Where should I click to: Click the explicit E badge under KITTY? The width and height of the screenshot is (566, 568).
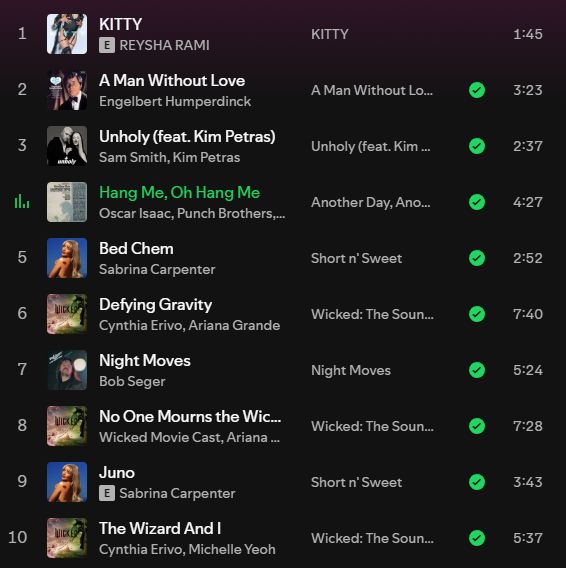(x=107, y=45)
